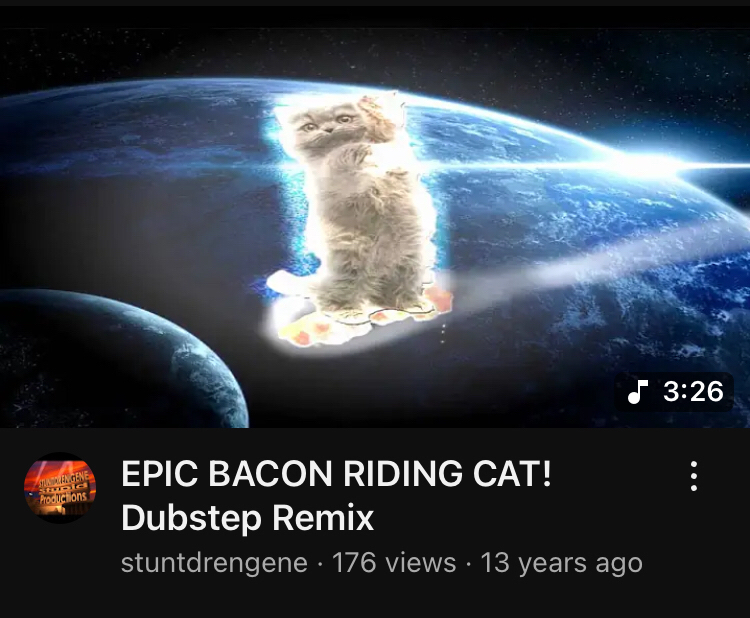Screen dimensions: 750x618
Task: Play the video via the cat thumbnail
Action: [x=375, y=228]
